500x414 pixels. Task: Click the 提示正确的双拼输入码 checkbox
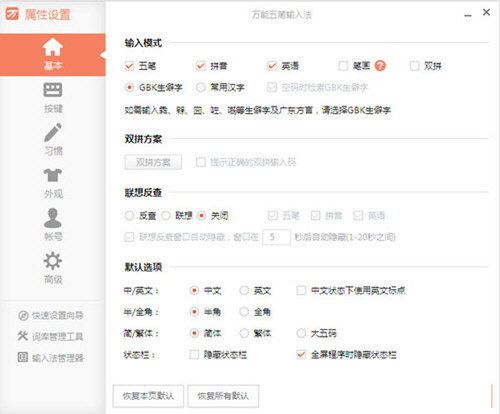201,162
